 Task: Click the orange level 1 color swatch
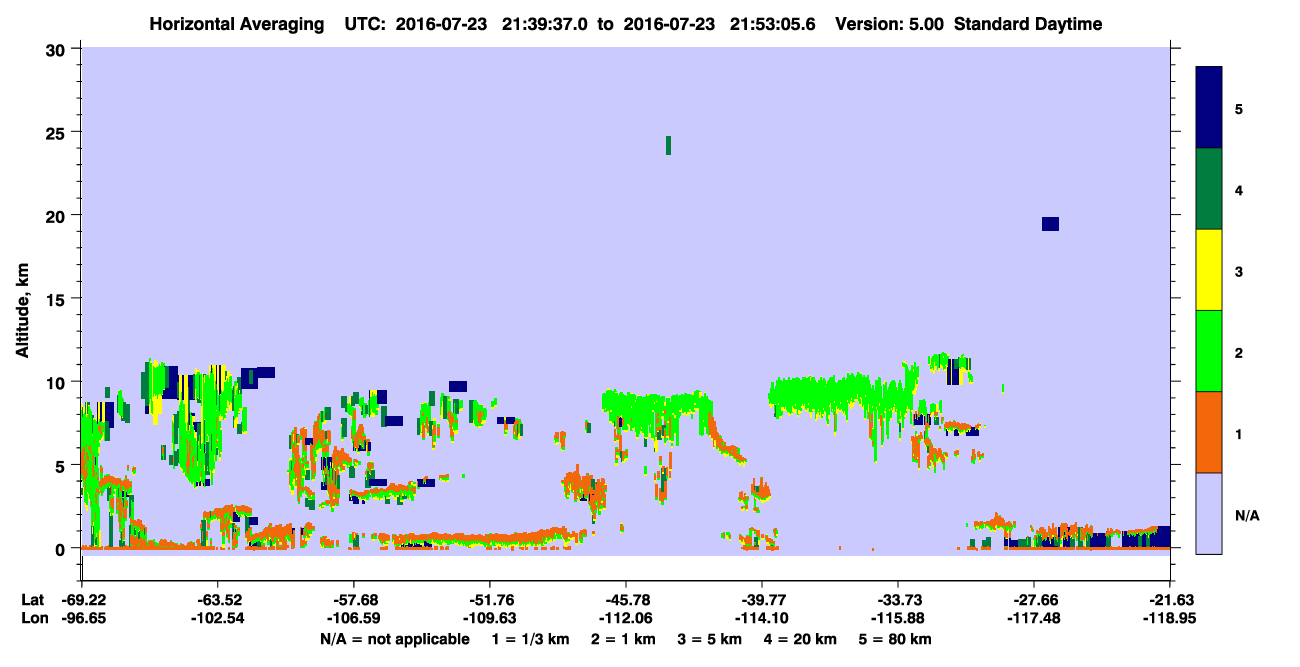click(x=1209, y=432)
